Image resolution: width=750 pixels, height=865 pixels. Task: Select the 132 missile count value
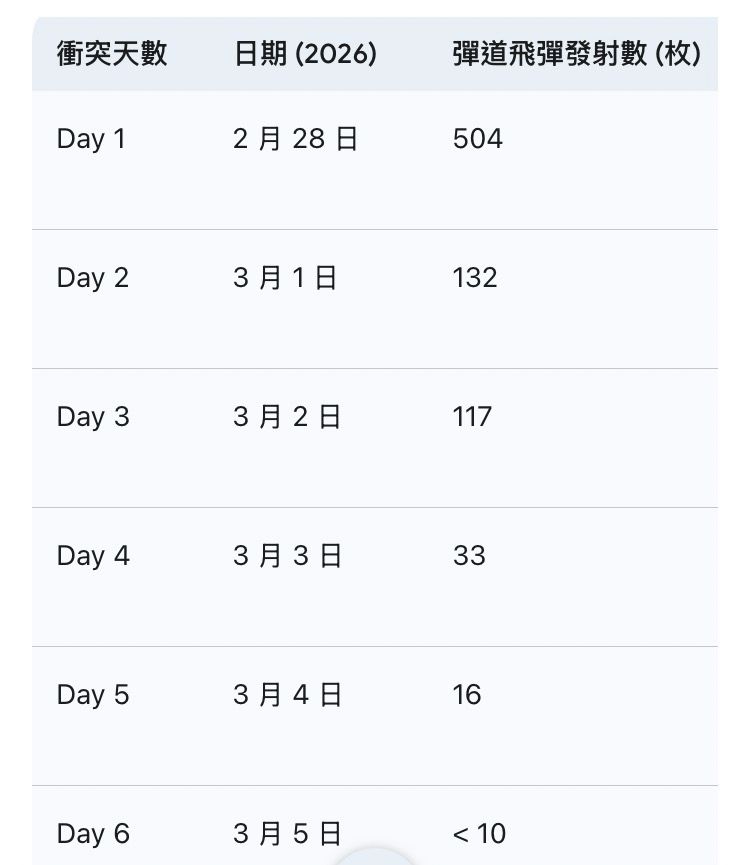point(474,278)
